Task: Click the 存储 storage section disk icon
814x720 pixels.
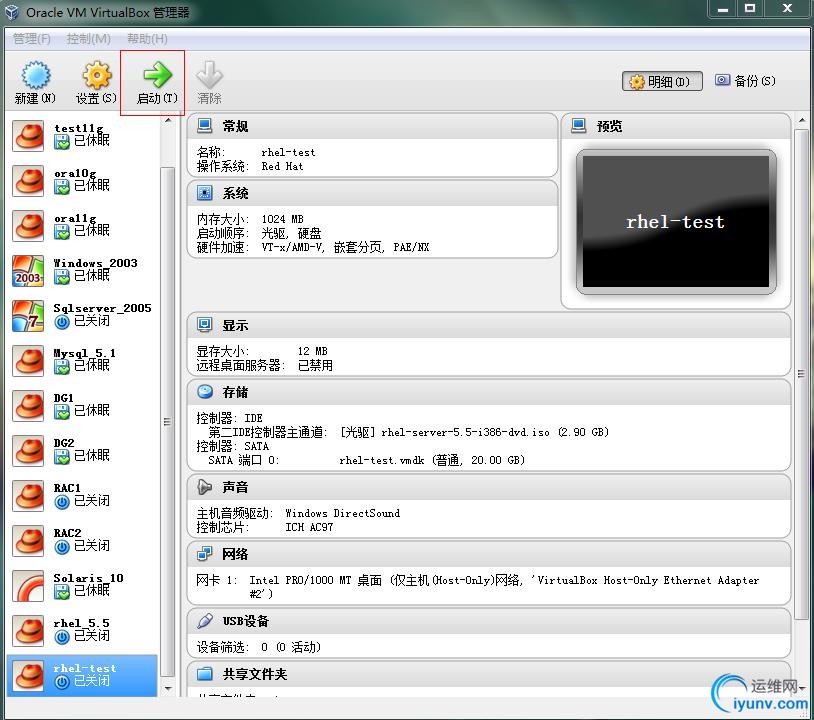Action: click(205, 392)
